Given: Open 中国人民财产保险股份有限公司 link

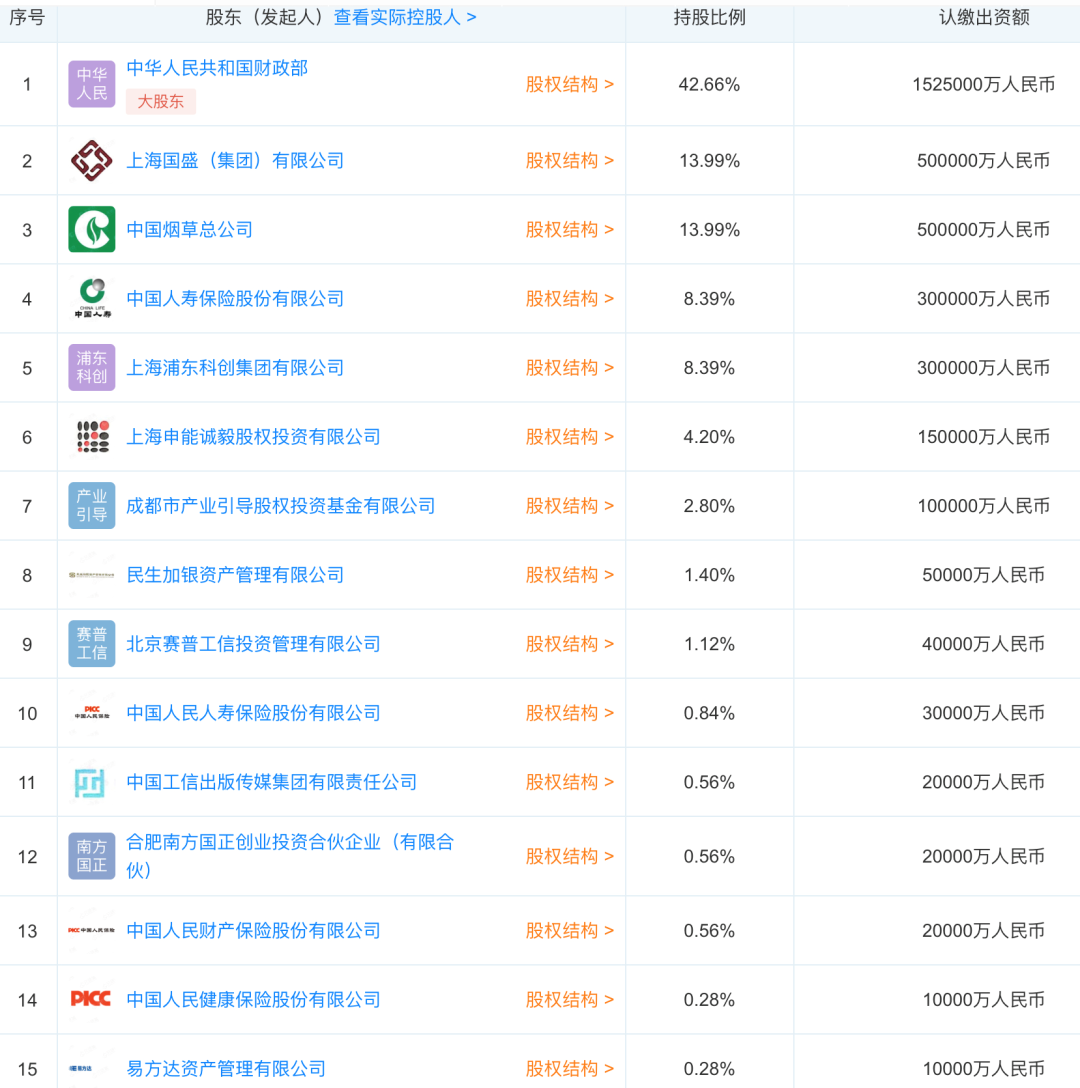Looking at the screenshot, I should click(253, 930).
